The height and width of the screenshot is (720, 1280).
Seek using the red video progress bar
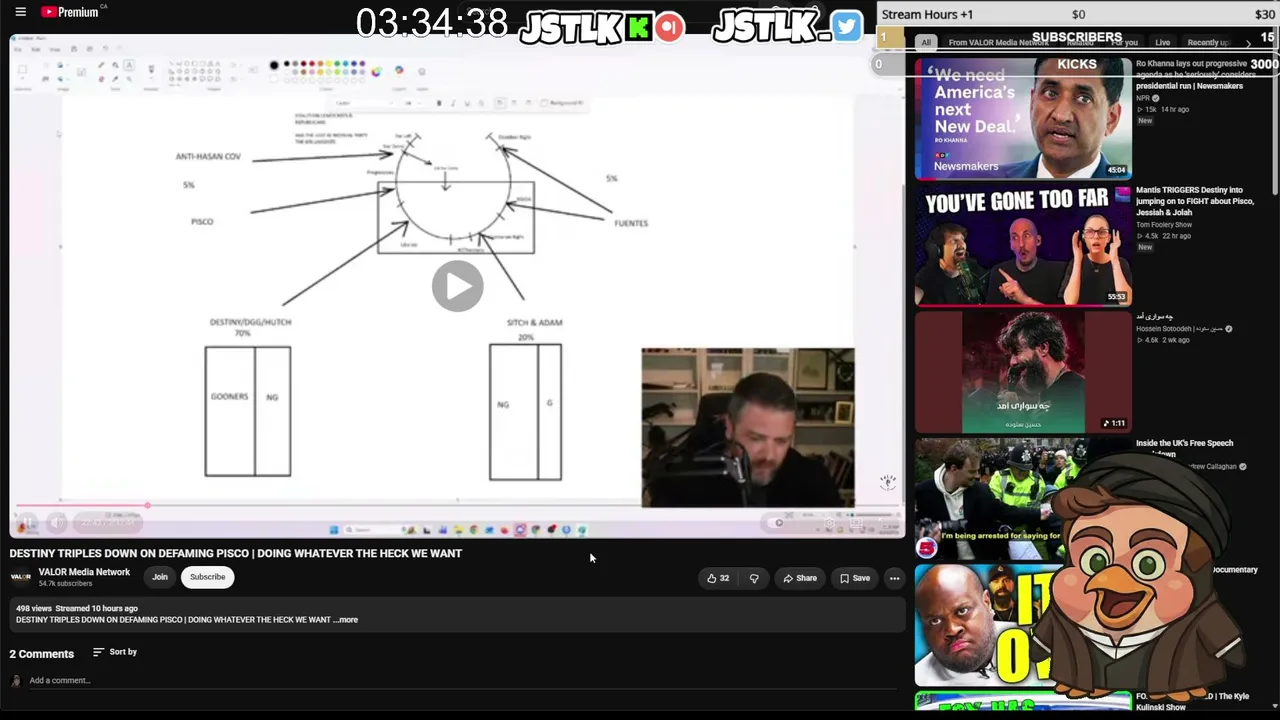(456, 507)
